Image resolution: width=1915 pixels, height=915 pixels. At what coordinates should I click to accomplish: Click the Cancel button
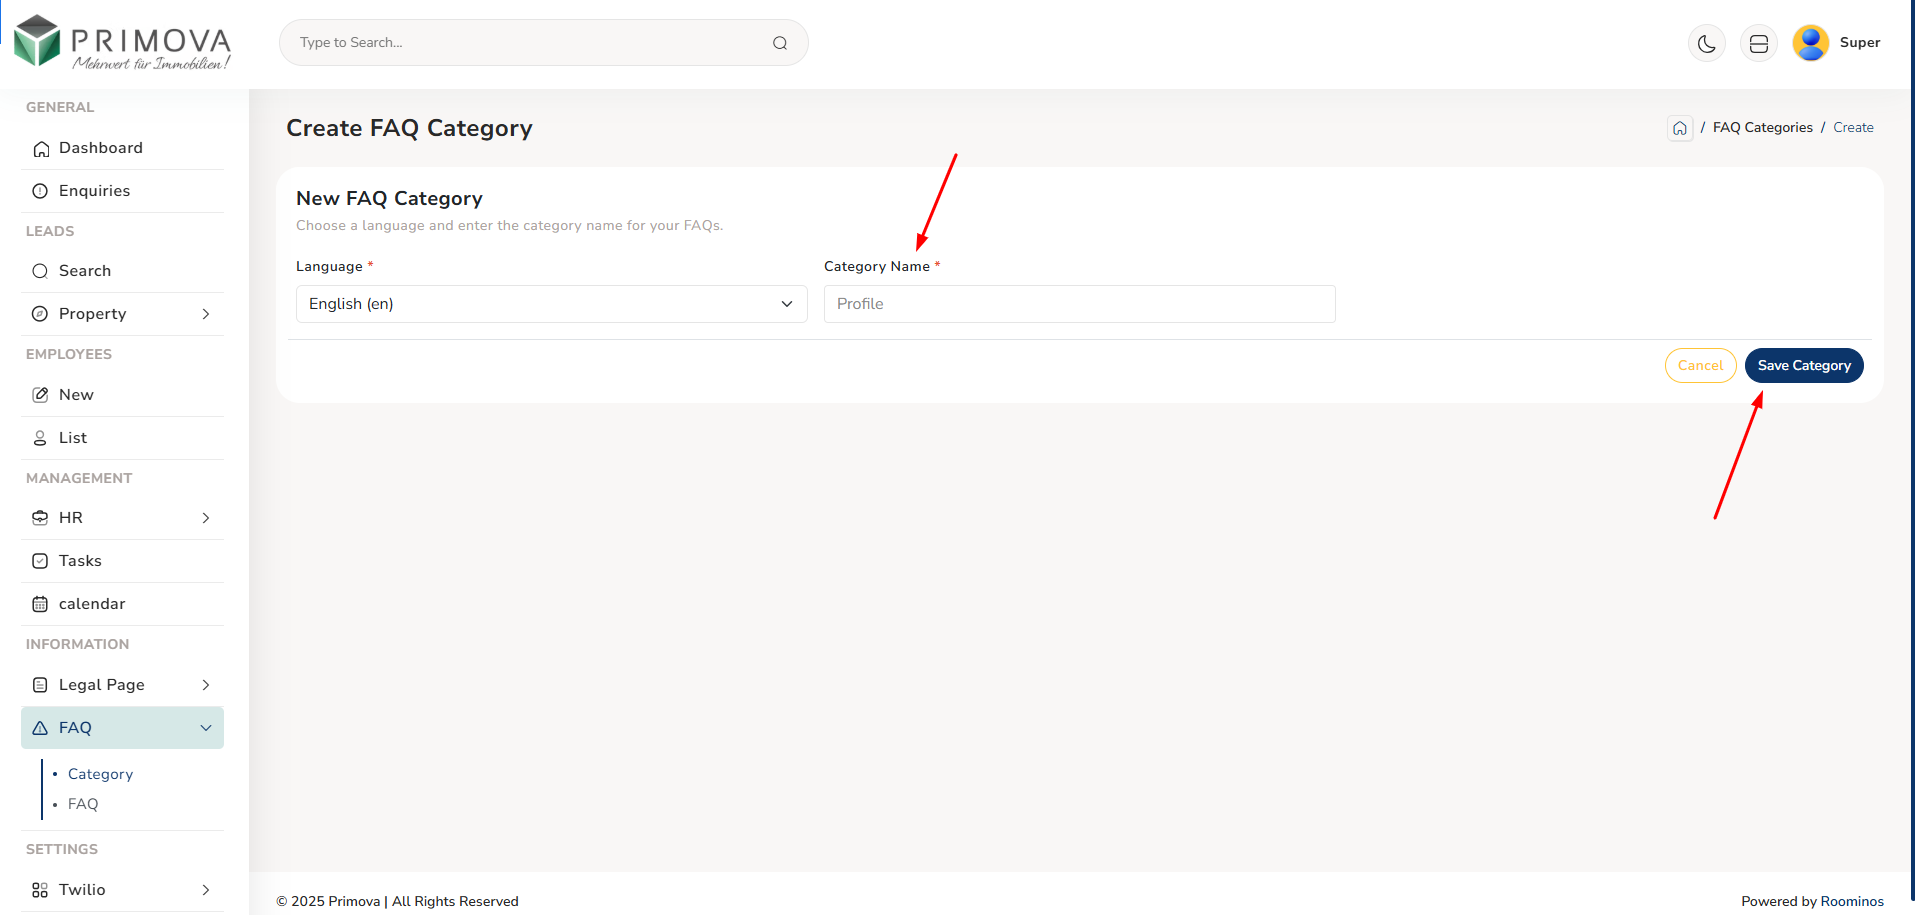(x=1700, y=366)
